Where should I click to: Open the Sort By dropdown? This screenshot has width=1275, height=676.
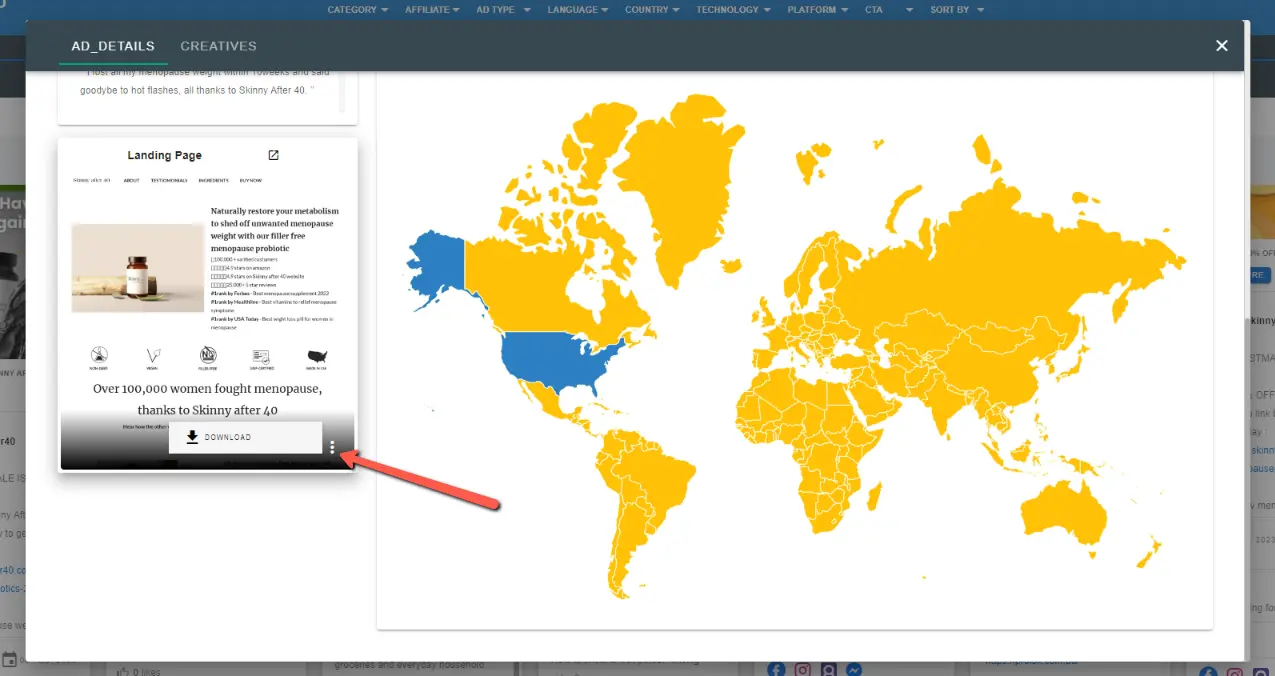(x=957, y=10)
